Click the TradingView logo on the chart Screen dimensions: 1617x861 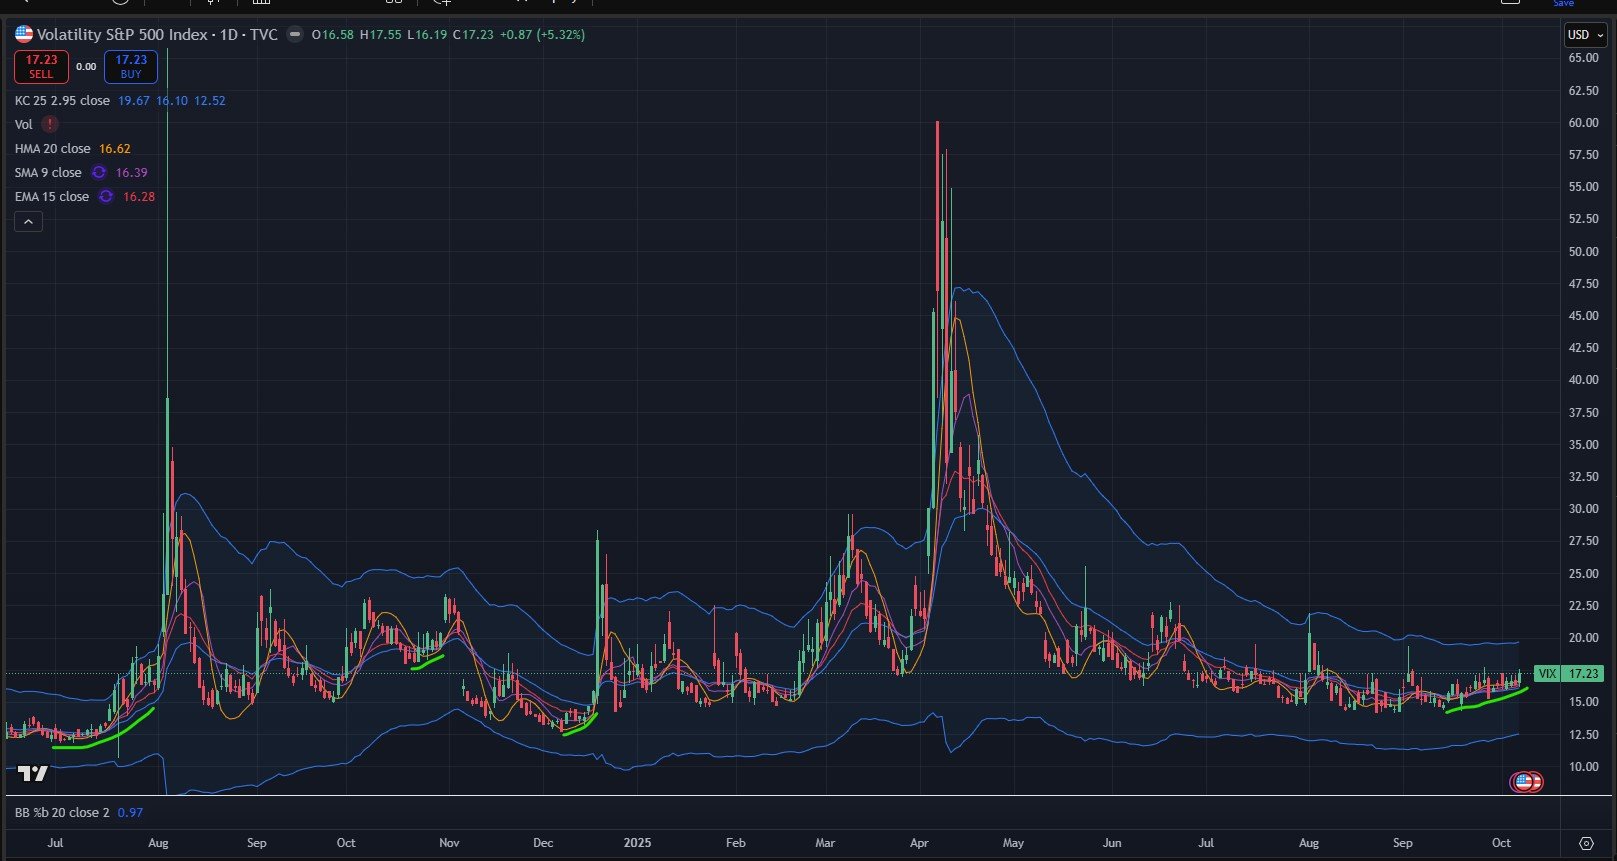tap(33, 774)
